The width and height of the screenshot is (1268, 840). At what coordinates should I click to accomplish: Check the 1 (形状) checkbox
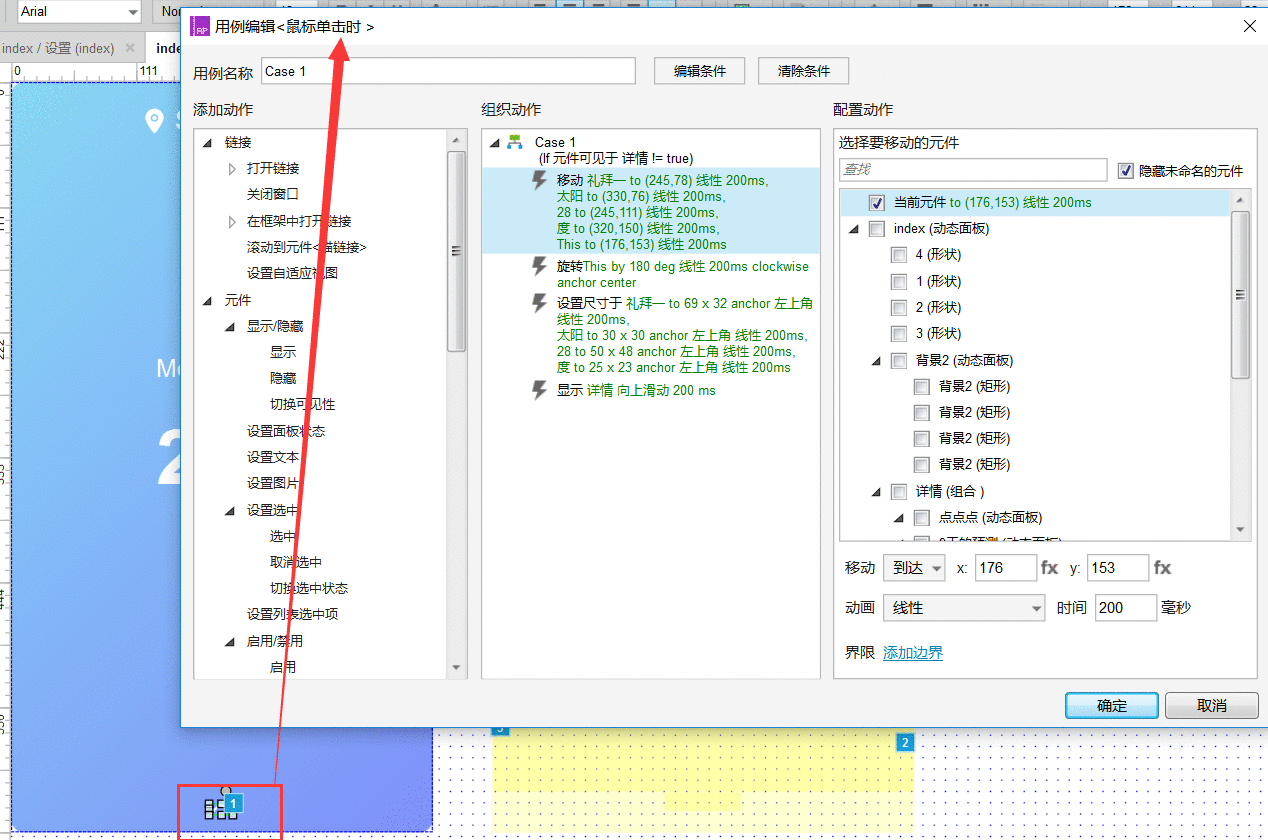point(899,281)
